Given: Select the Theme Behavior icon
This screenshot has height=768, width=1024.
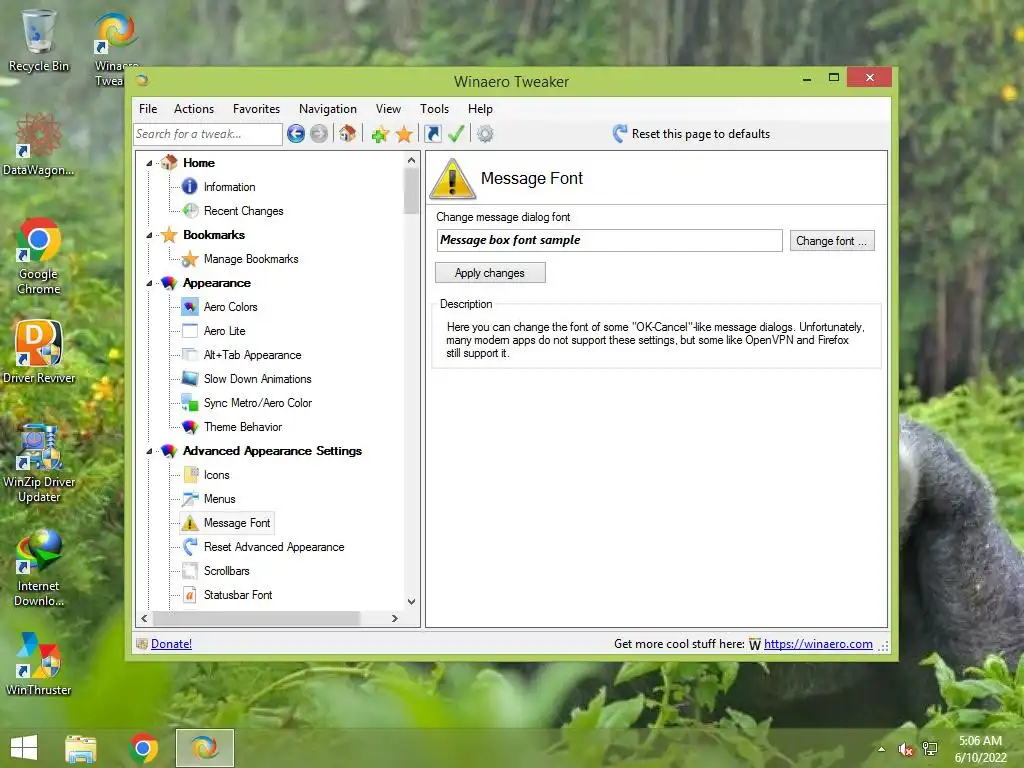Looking at the screenshot, I should (190, 426).
